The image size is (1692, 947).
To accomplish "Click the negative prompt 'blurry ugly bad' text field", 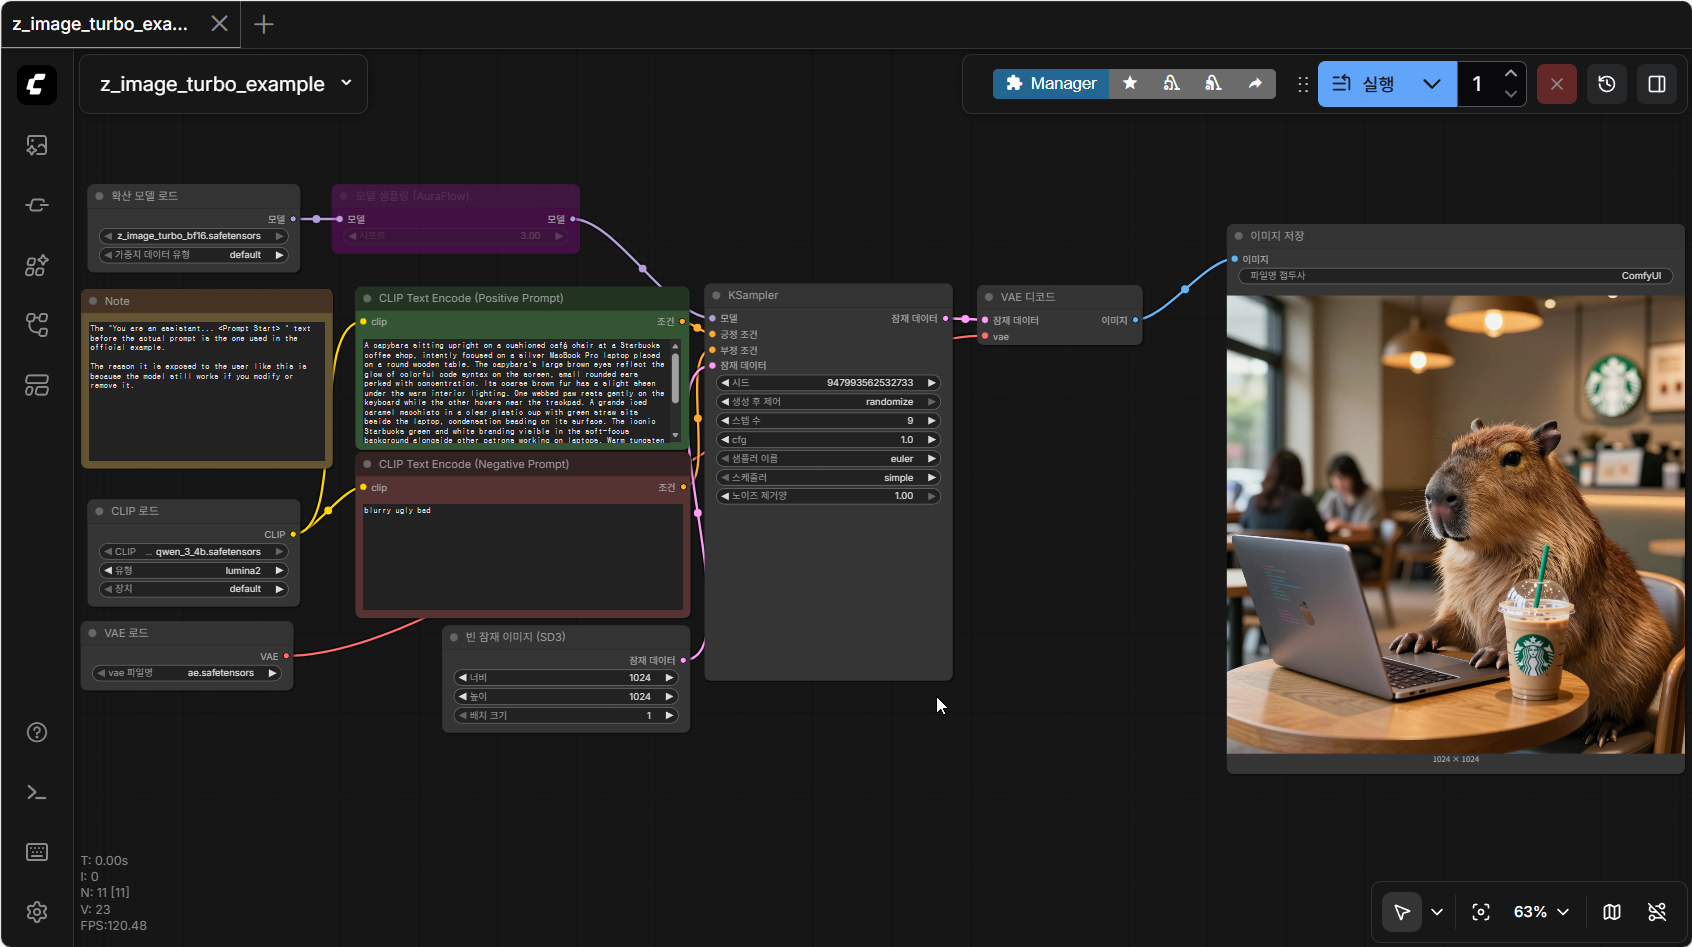I will pos(523,556).
